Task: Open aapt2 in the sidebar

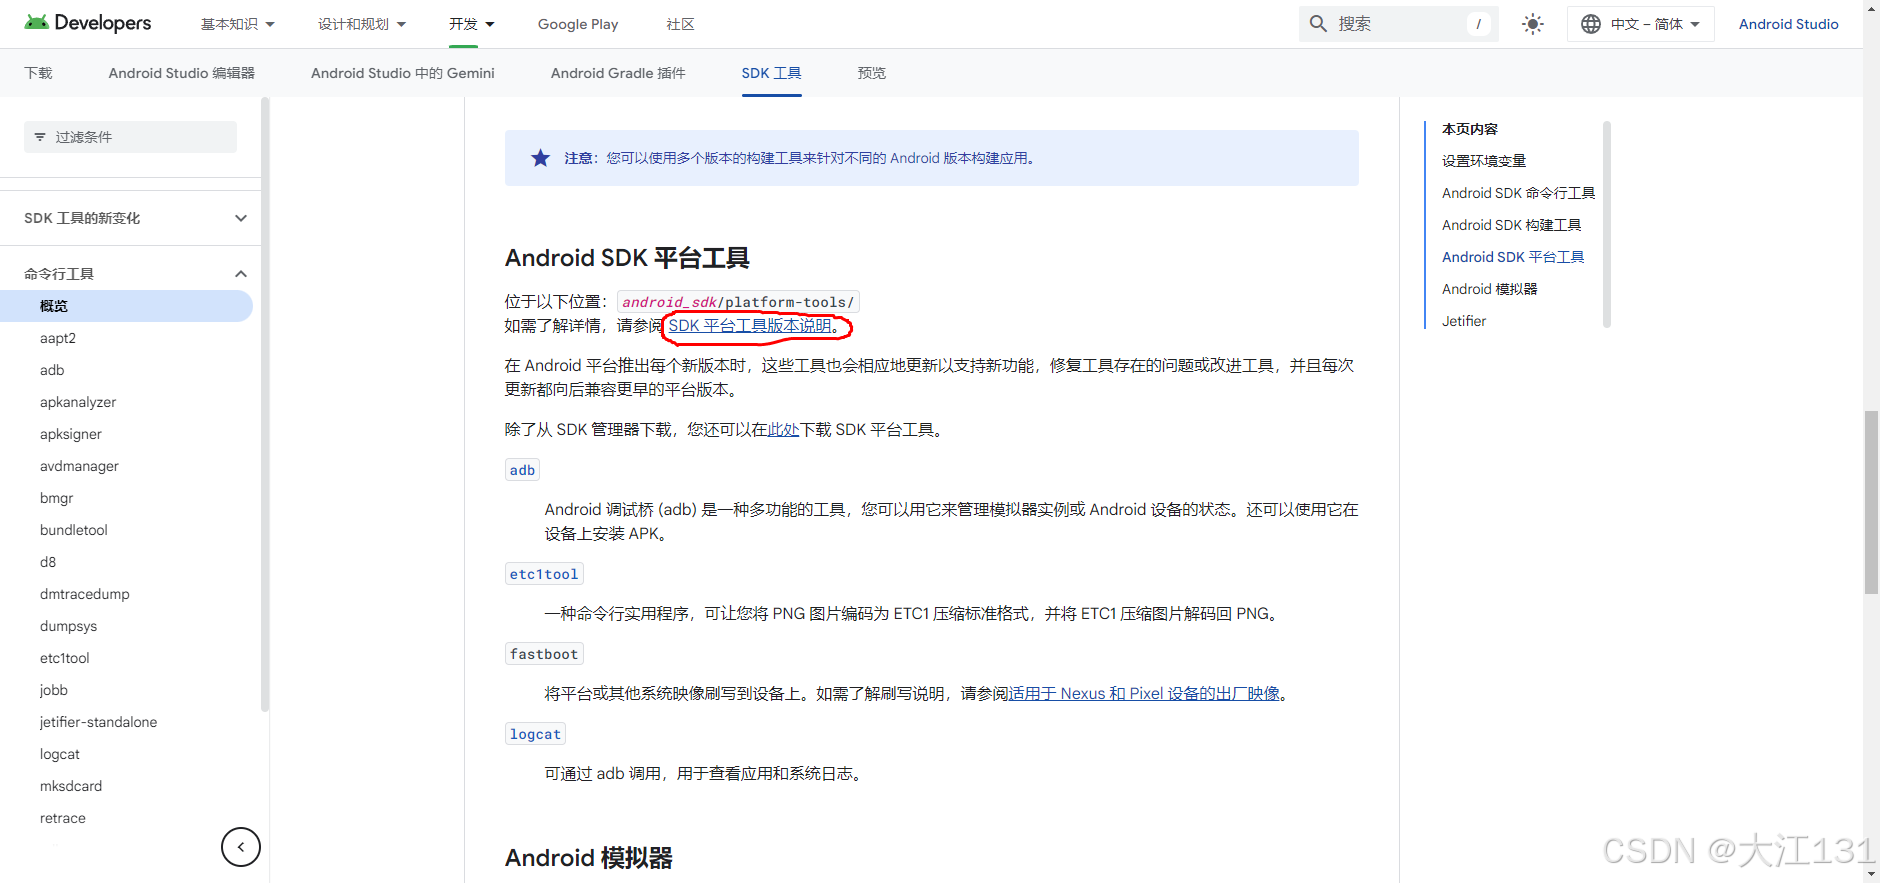Action: 58,338
